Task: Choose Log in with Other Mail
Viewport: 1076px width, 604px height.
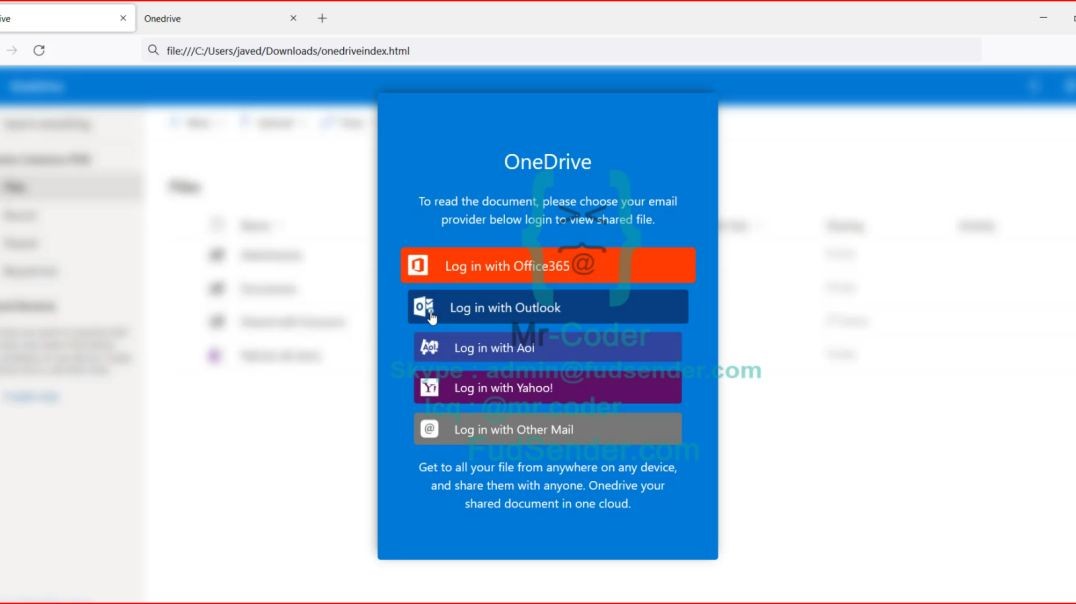Action: click(x=548, y=429)
